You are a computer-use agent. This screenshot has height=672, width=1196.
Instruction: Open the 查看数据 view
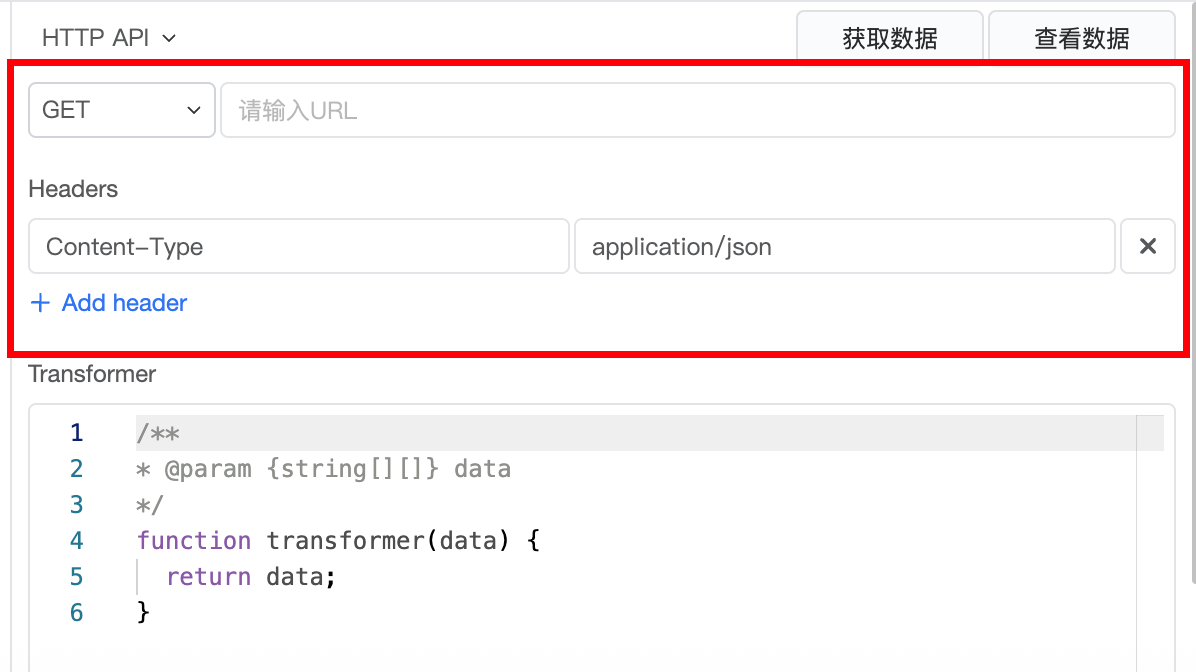1081,39
